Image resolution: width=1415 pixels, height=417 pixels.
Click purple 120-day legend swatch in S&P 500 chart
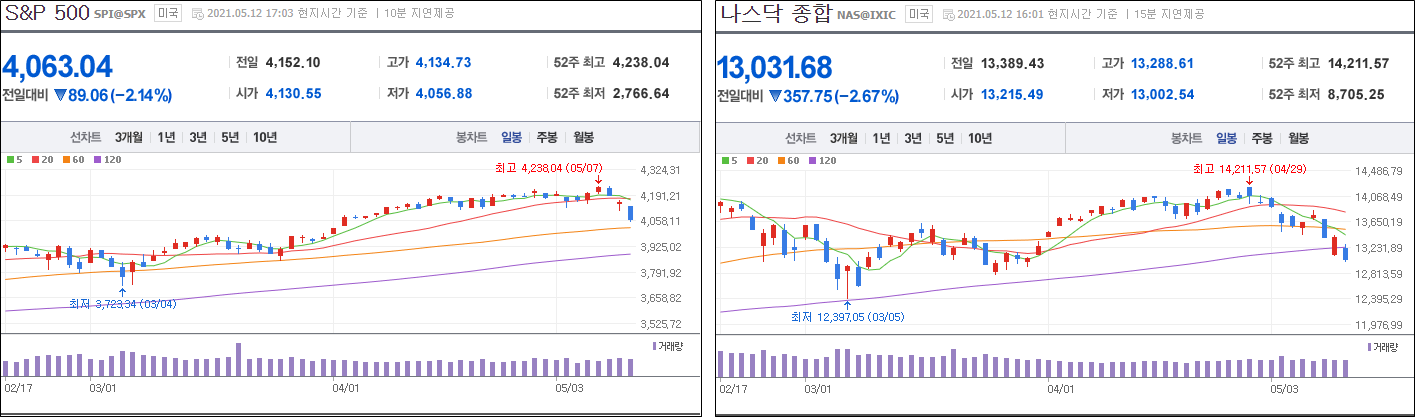[x=97, y=160]
